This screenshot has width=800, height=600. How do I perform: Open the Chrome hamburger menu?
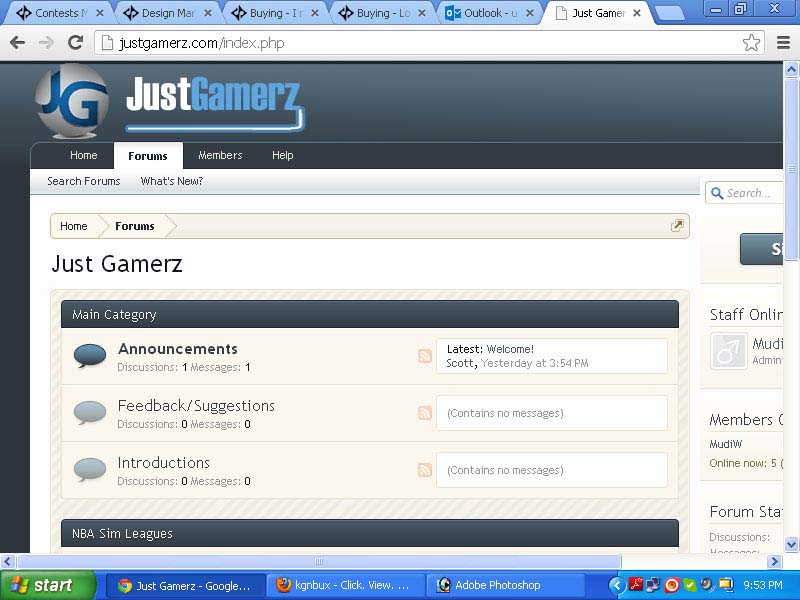[783, 43]
